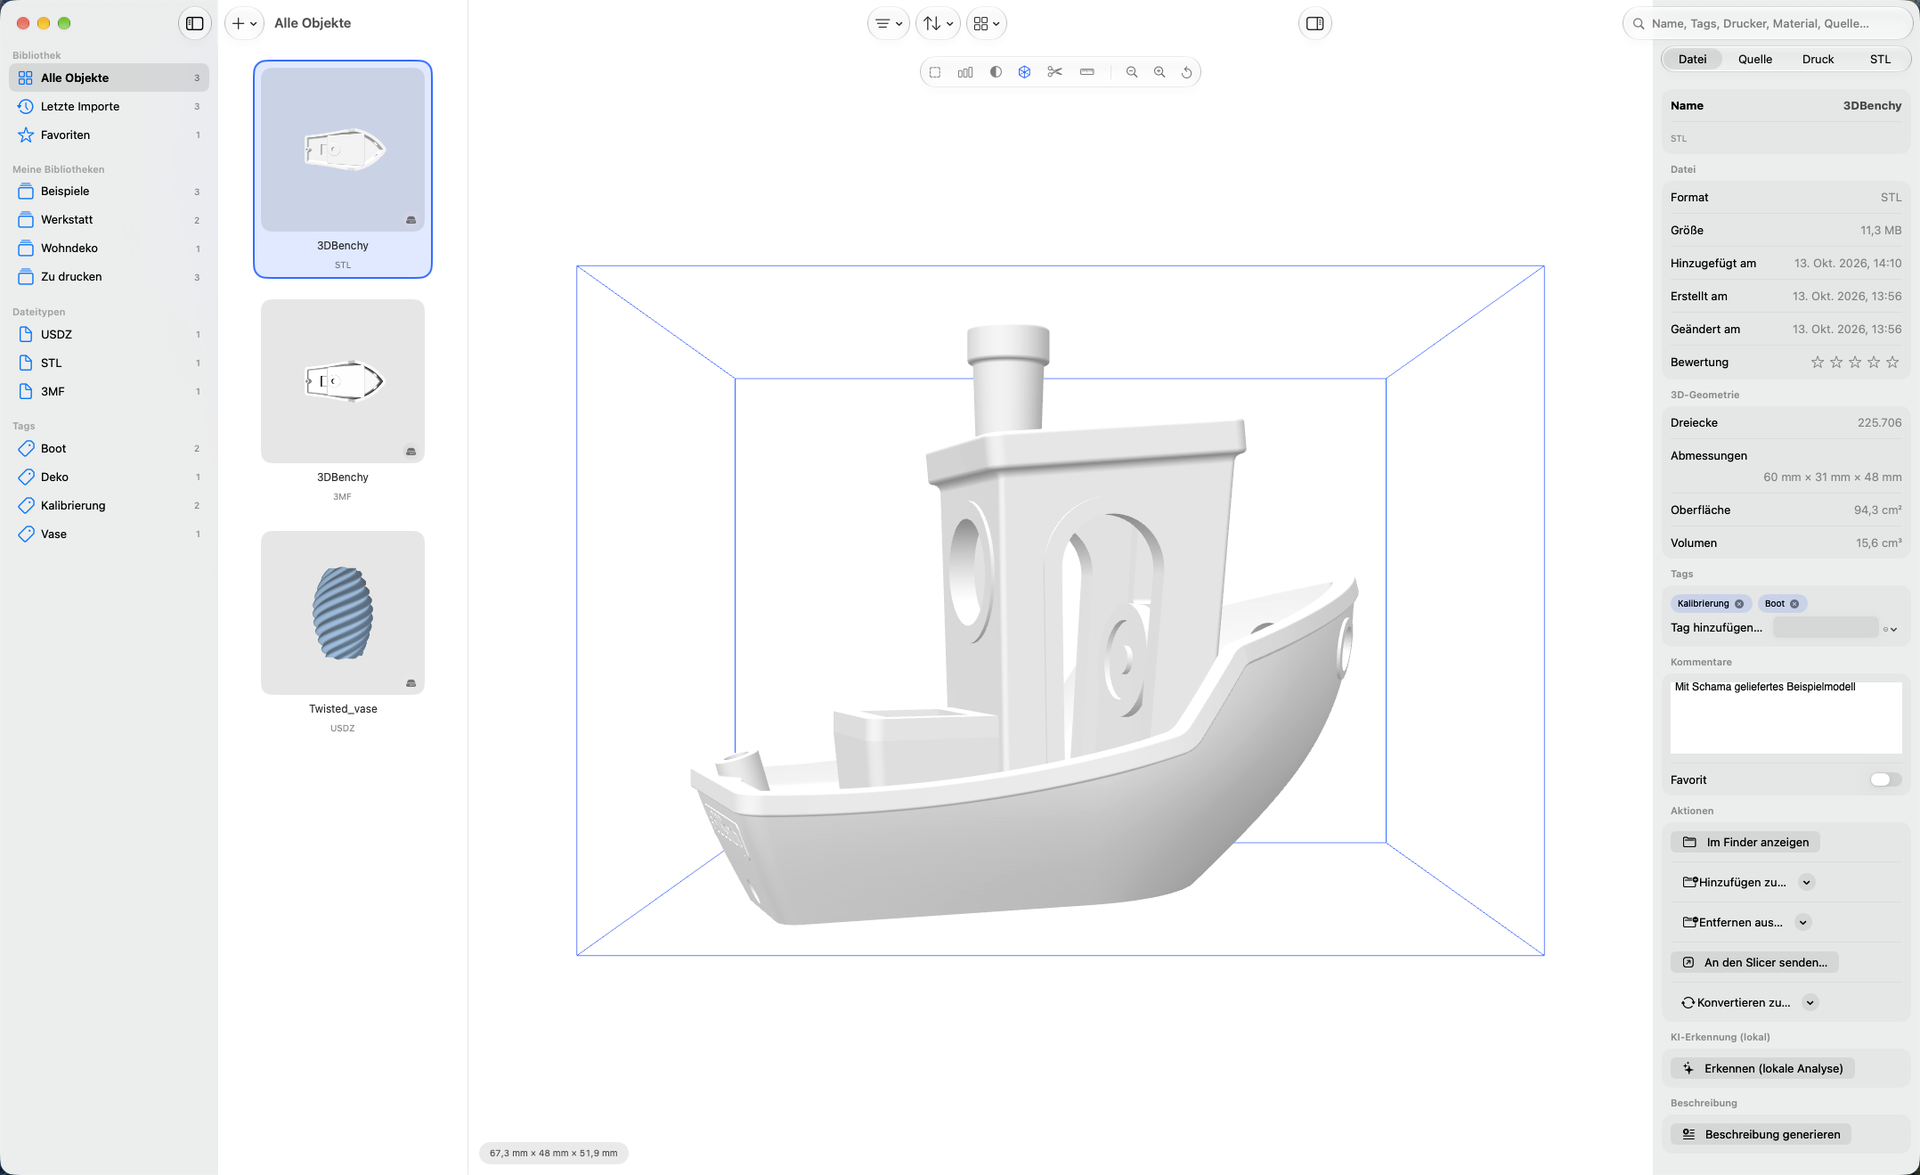Select the ruler measurement tool

tap(1087, 72)
